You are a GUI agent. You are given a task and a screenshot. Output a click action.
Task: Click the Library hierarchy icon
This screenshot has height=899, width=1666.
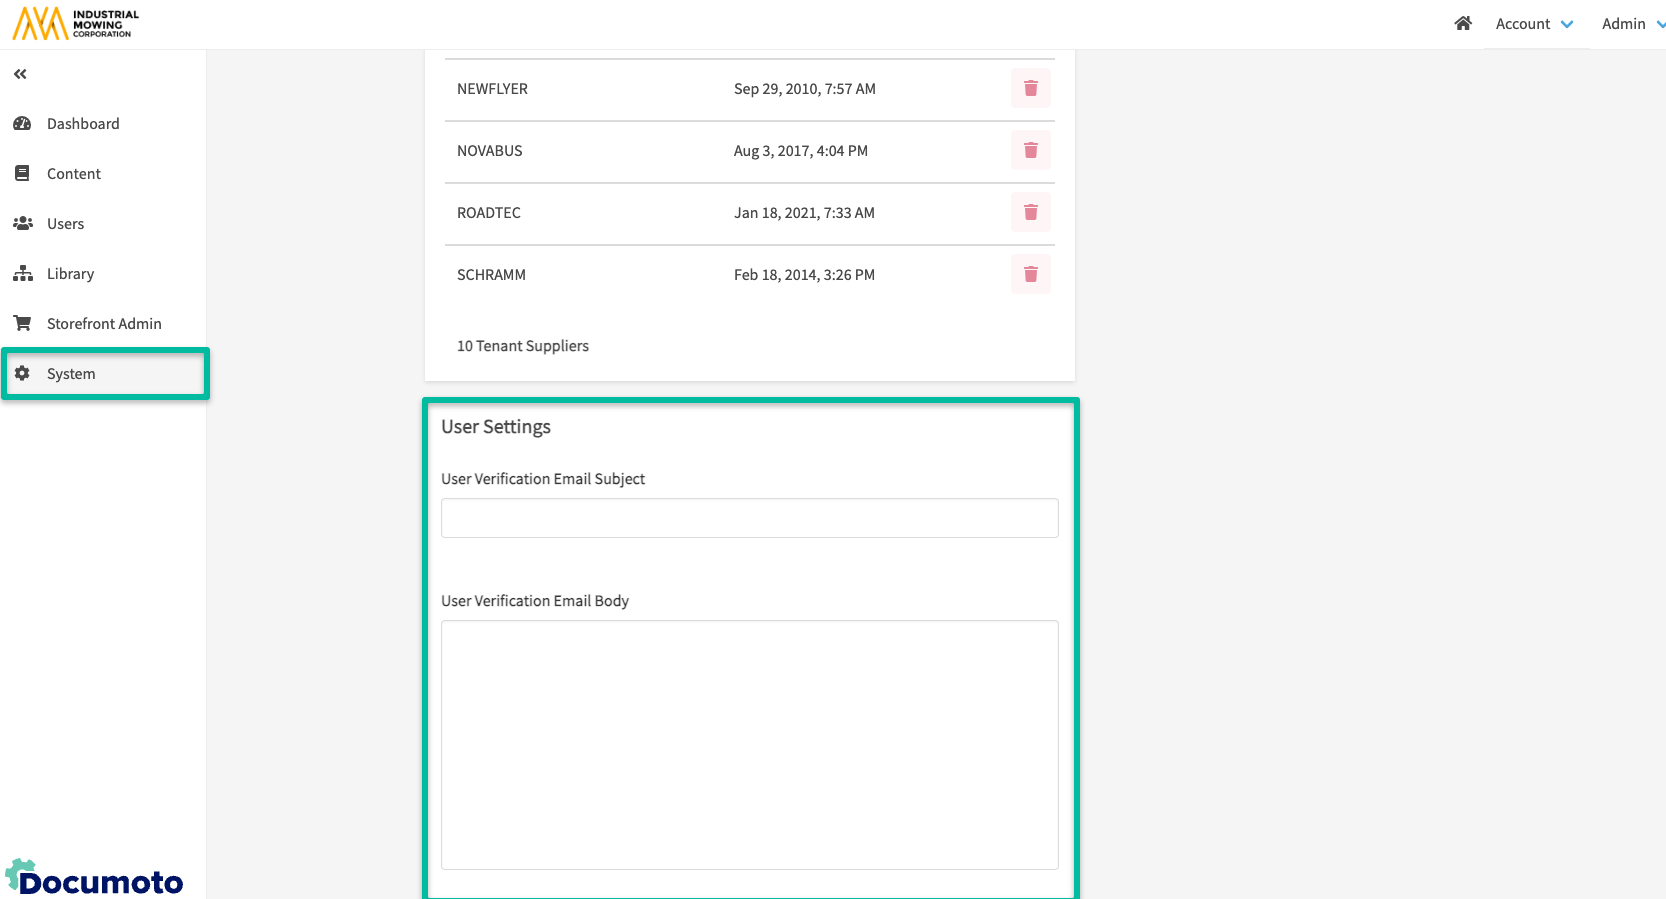(x=22, y=274)
